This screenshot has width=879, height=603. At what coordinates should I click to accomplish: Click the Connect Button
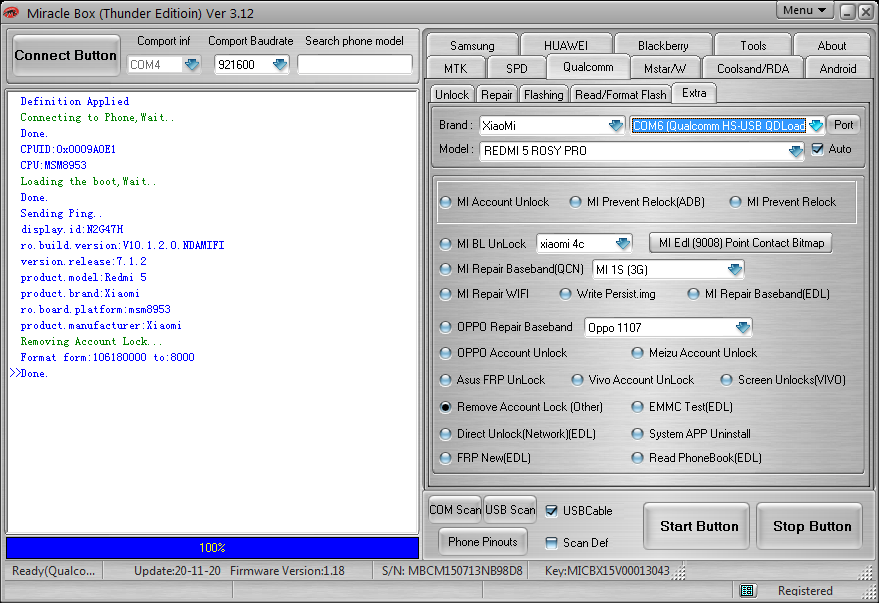click(66, 55)
